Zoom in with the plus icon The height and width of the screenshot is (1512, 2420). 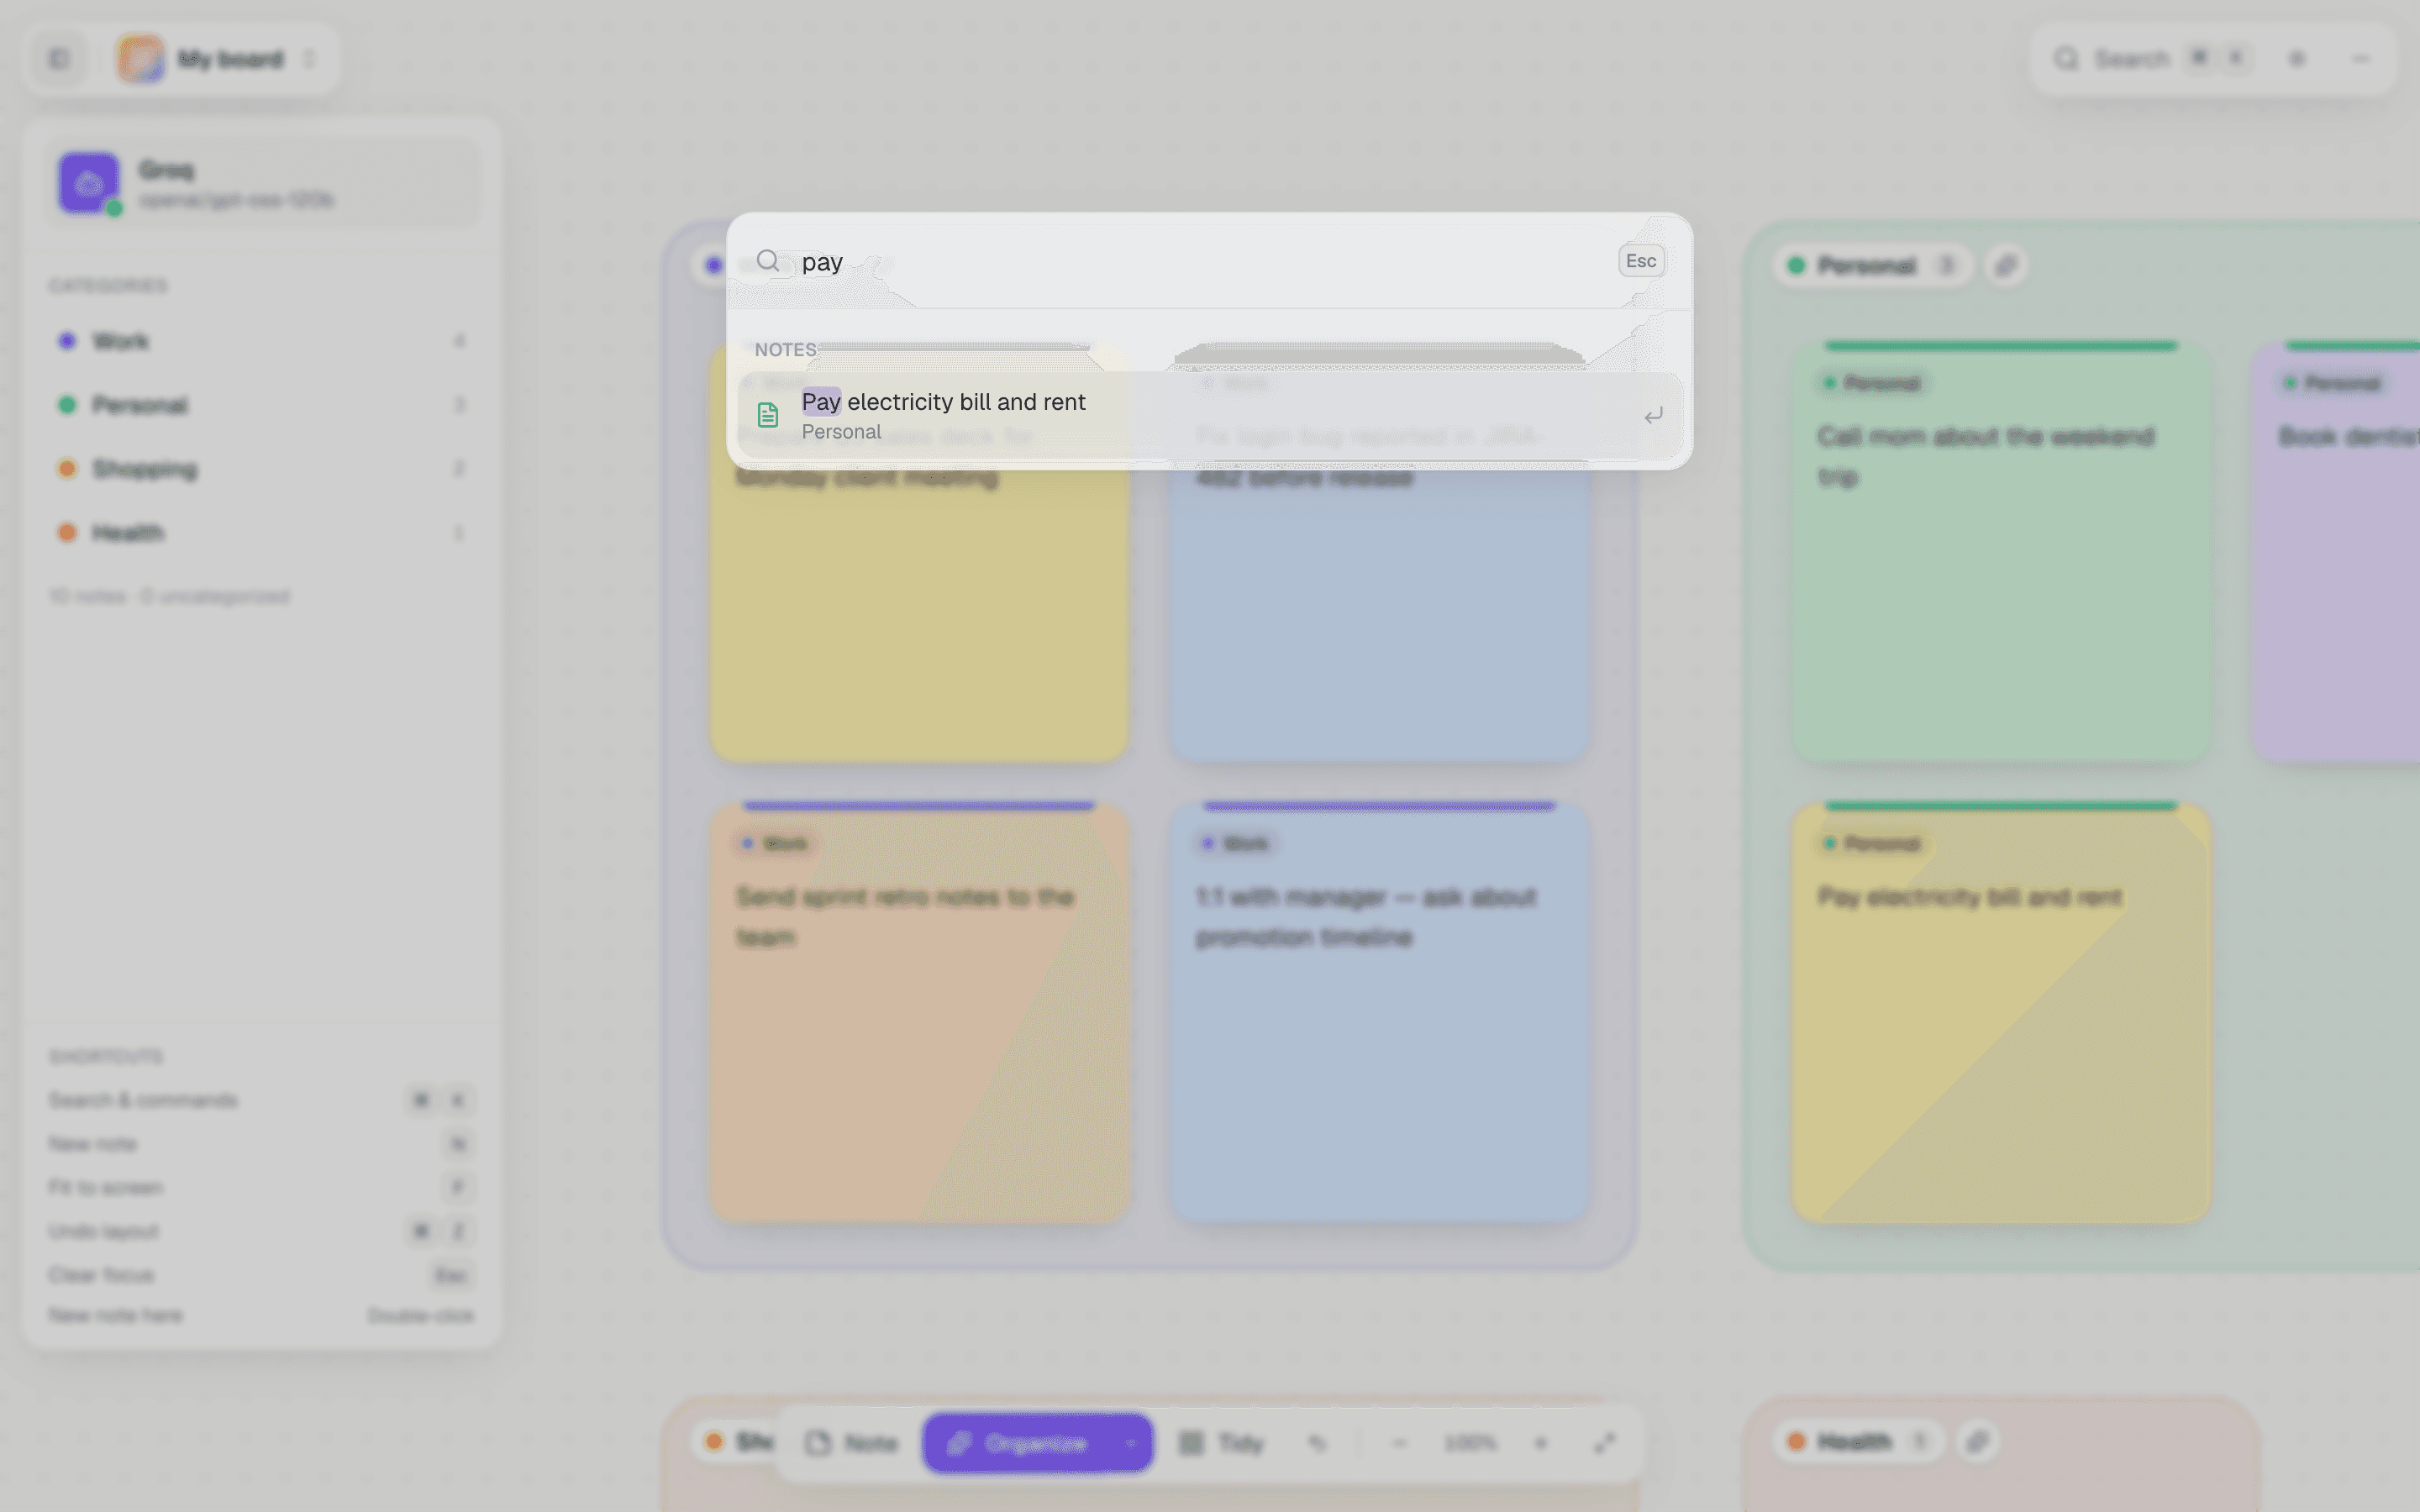click(1541, 1443)
